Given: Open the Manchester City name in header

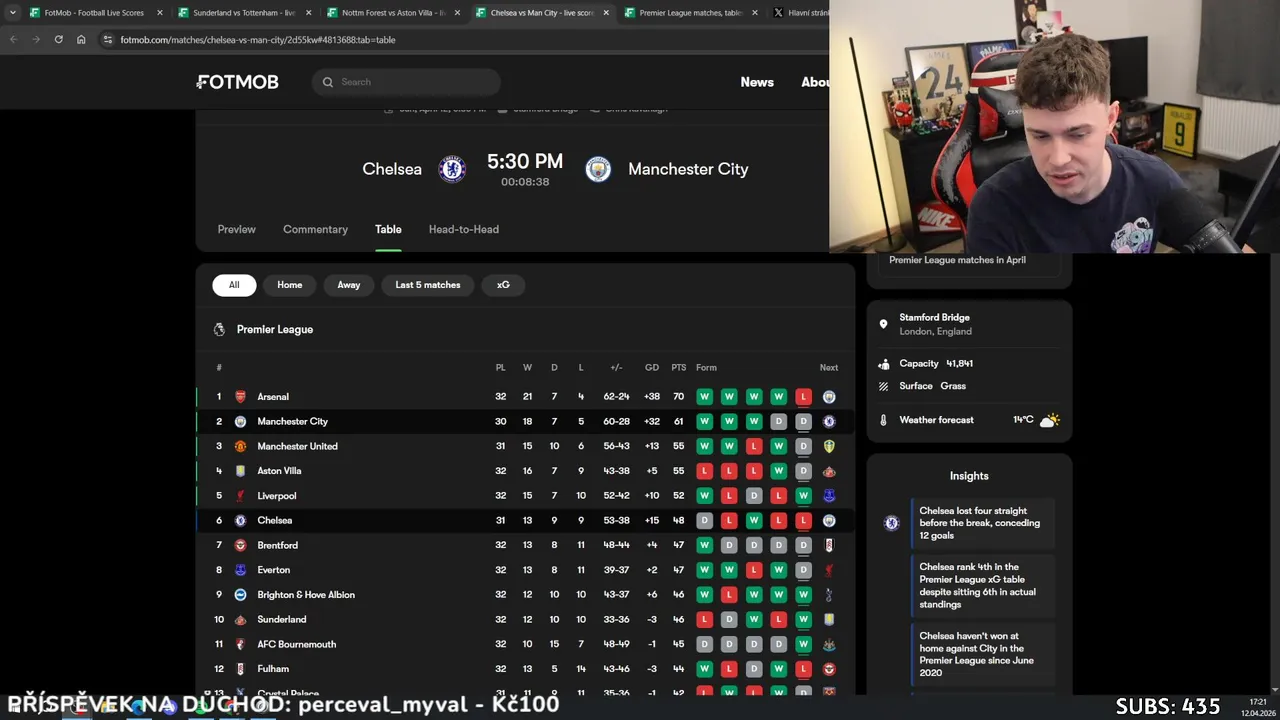Looking at the screenshot, I should (x=688, y=169).
